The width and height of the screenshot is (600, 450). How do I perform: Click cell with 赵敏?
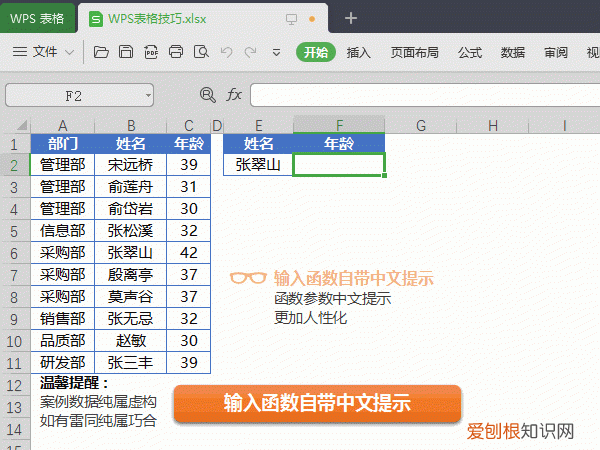130,341
